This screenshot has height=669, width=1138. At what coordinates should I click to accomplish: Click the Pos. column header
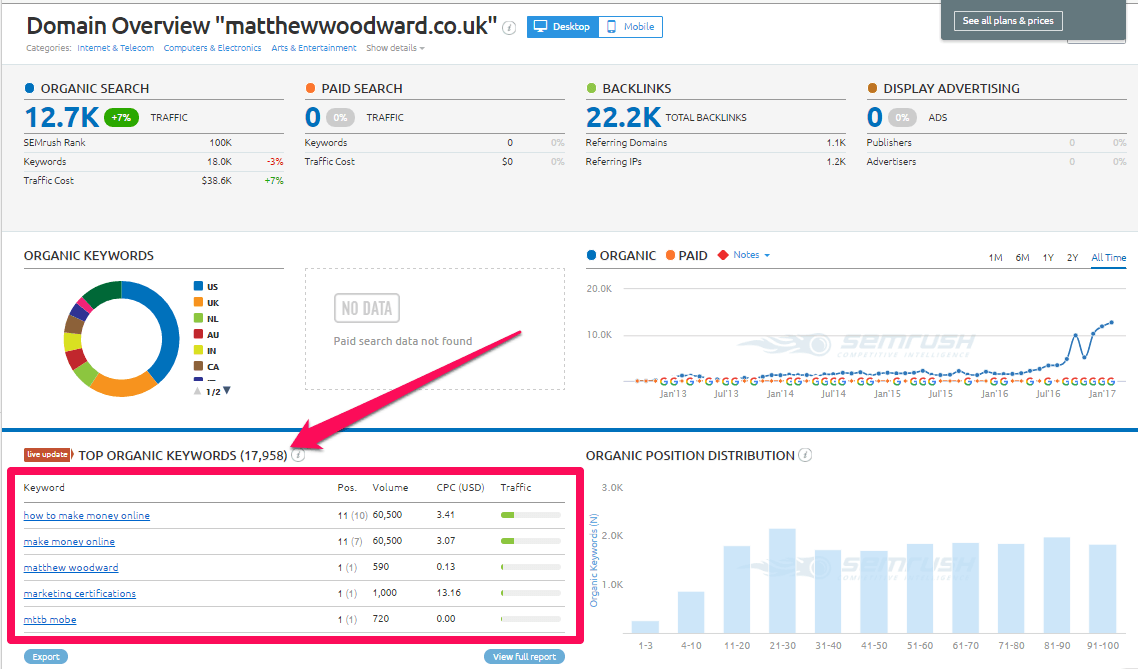[347, 488]
